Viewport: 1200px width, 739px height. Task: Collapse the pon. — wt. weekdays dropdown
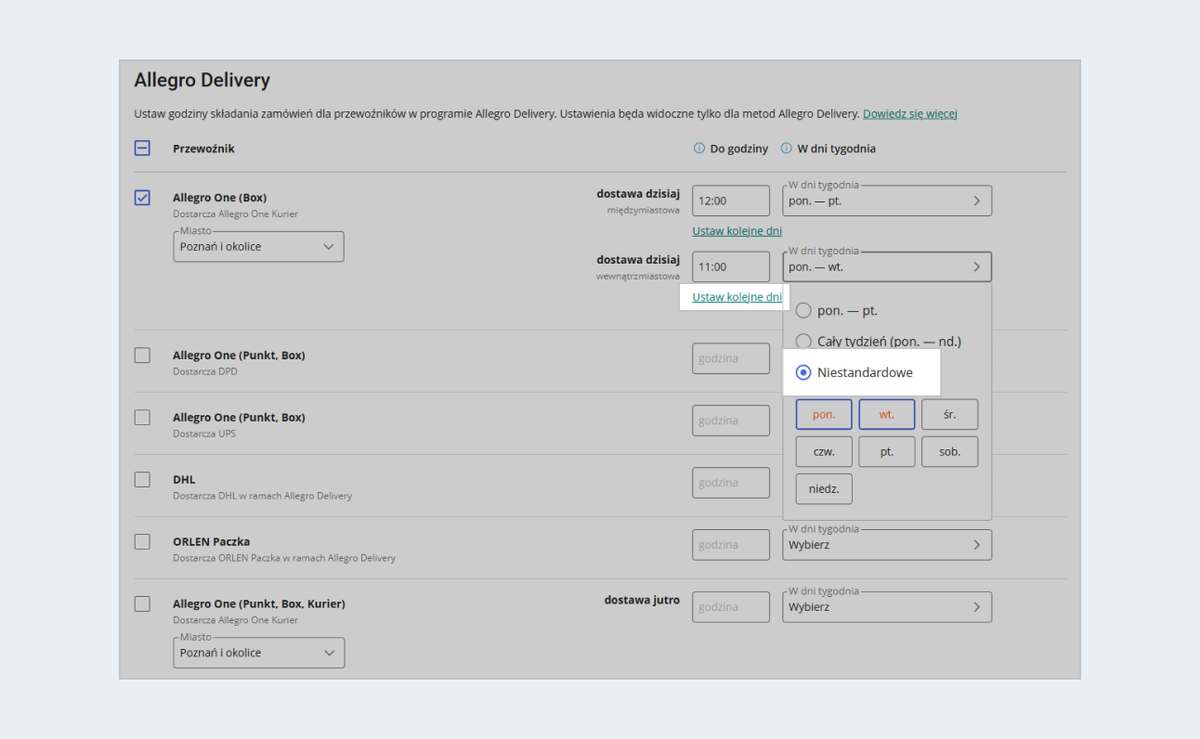887,267
